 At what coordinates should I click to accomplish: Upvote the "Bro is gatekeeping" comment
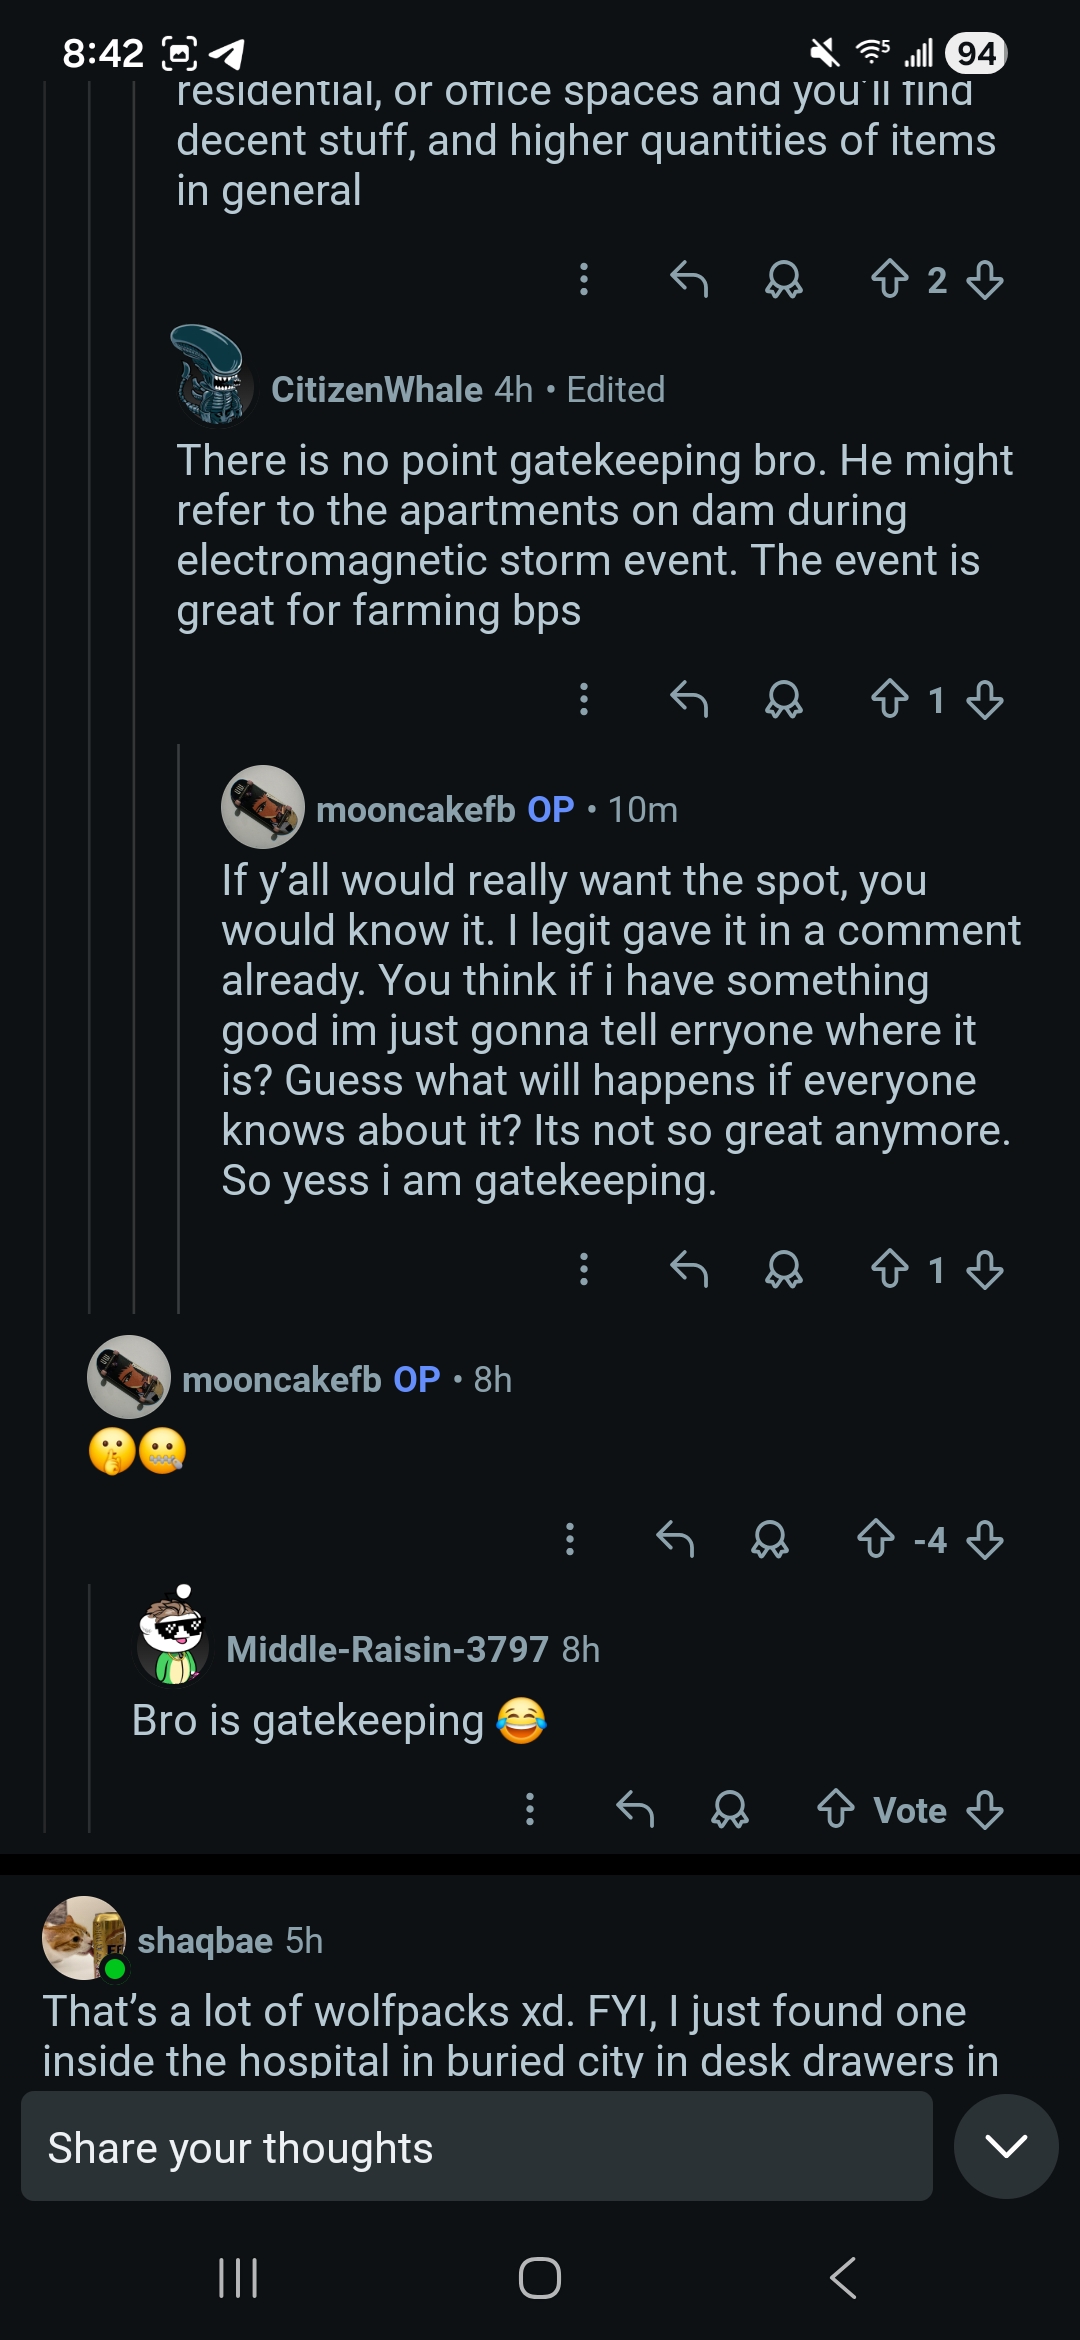click(x=835, y=1810)
